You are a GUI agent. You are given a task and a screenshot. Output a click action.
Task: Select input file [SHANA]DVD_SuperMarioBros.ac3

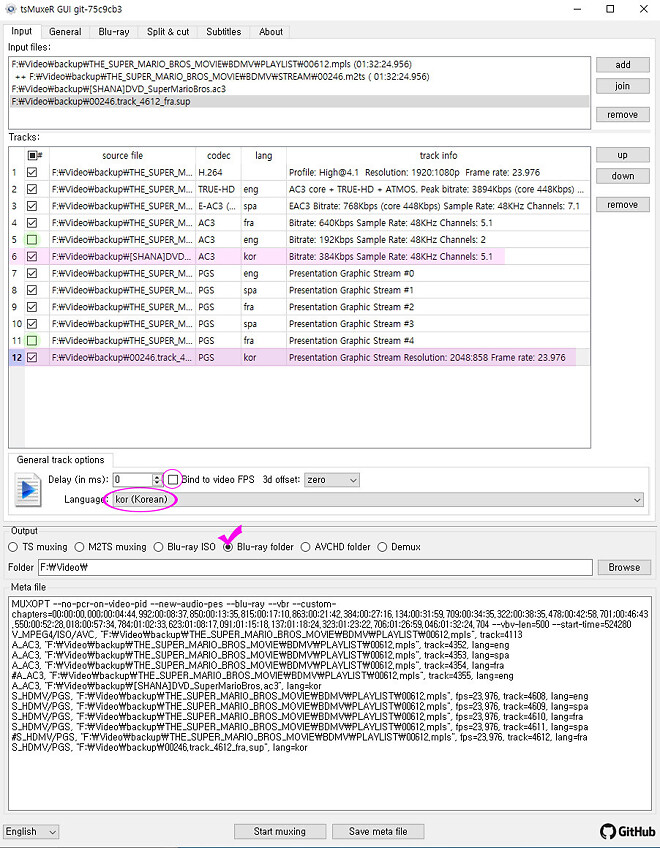point(300,89)
